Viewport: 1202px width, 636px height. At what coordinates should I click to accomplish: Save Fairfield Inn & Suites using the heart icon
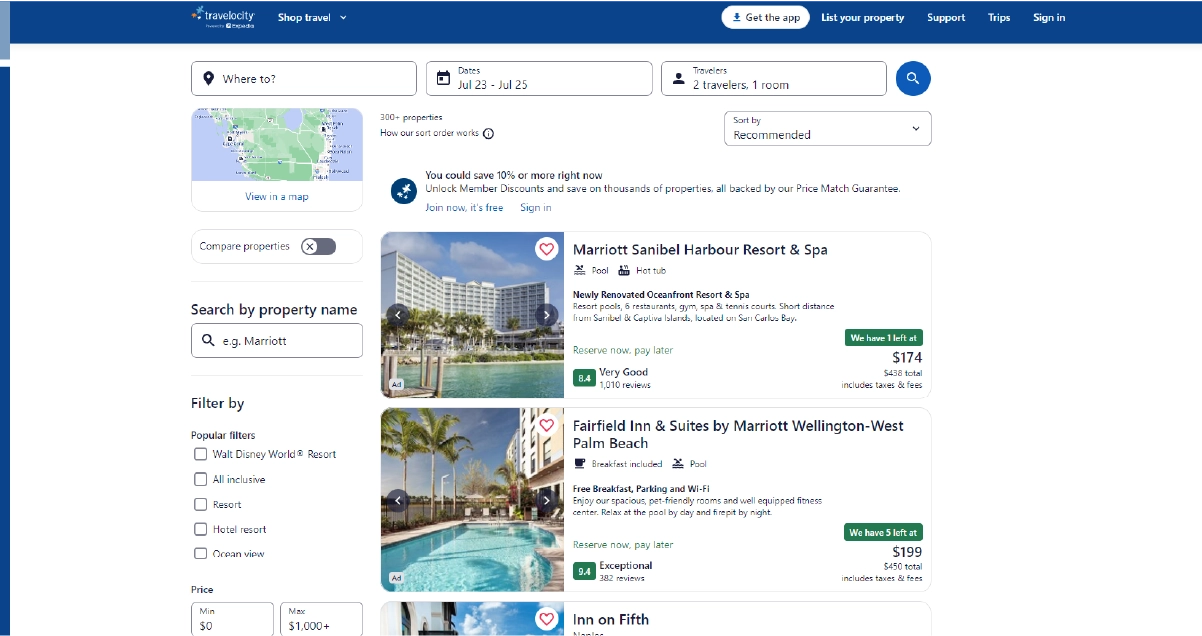coord(547,424)
